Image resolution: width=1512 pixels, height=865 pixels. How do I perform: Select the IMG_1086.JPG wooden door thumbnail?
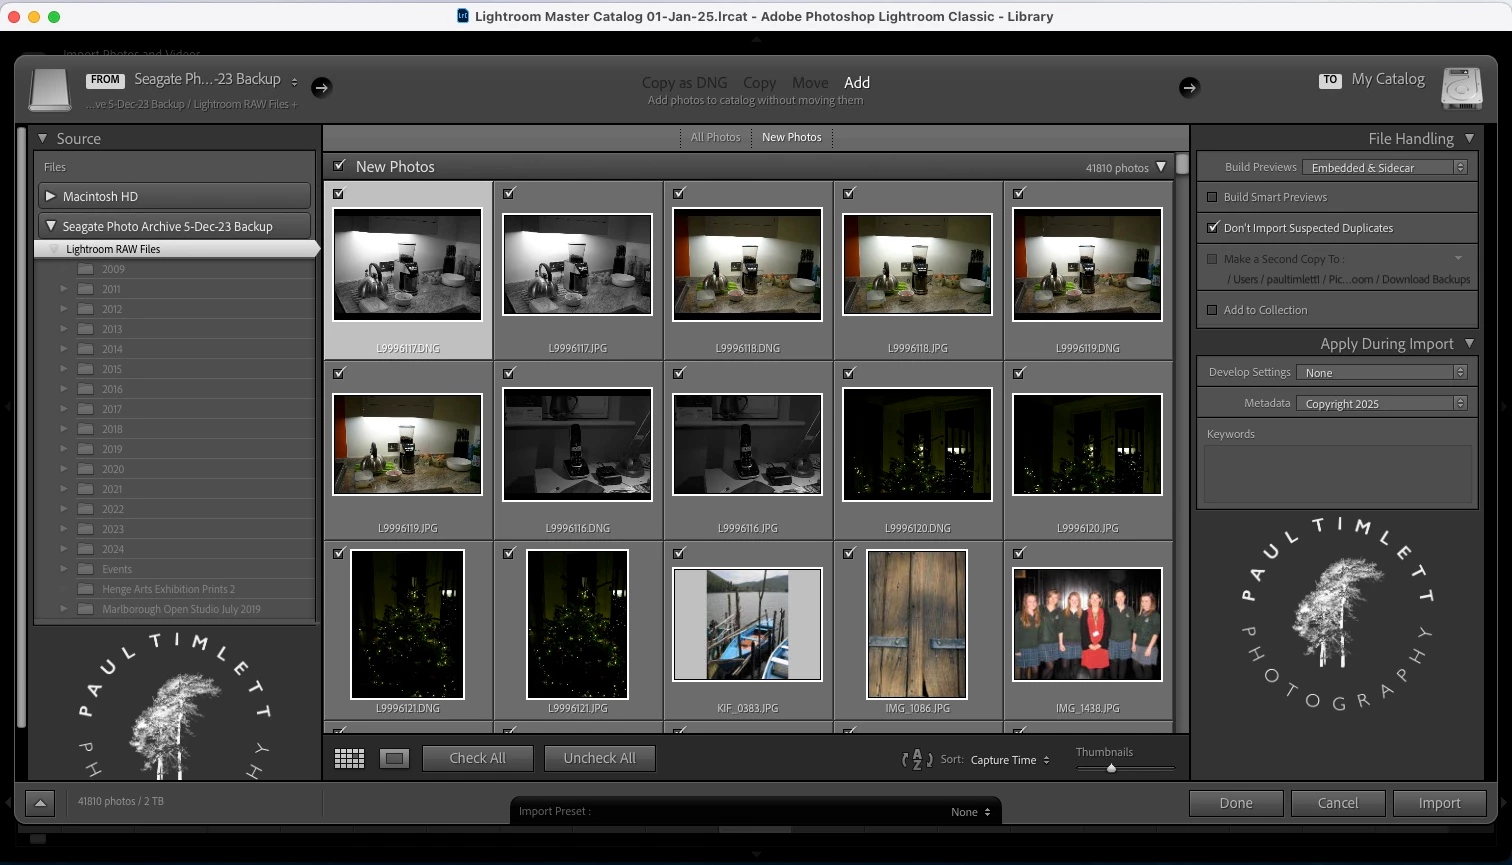[x=917, y=624]
